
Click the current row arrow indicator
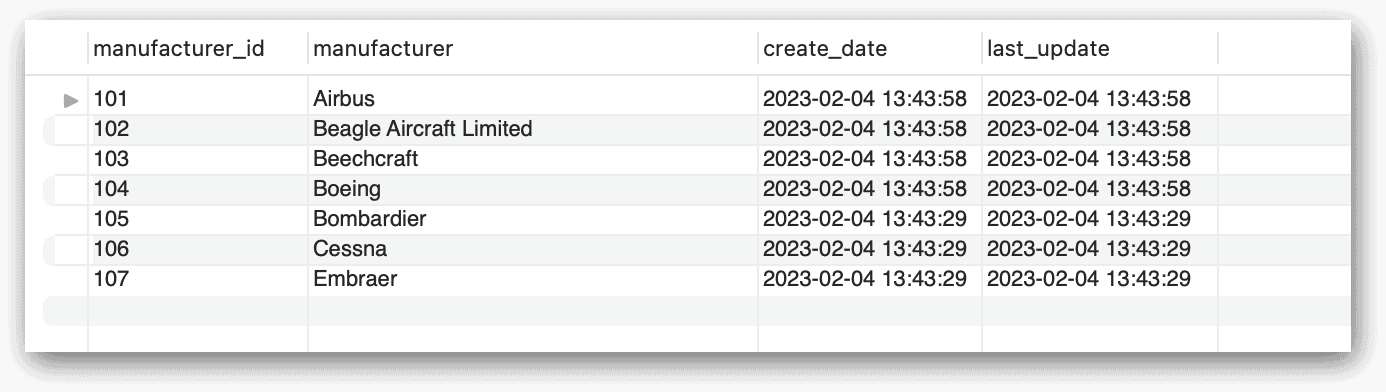click(x=70, y=99)
